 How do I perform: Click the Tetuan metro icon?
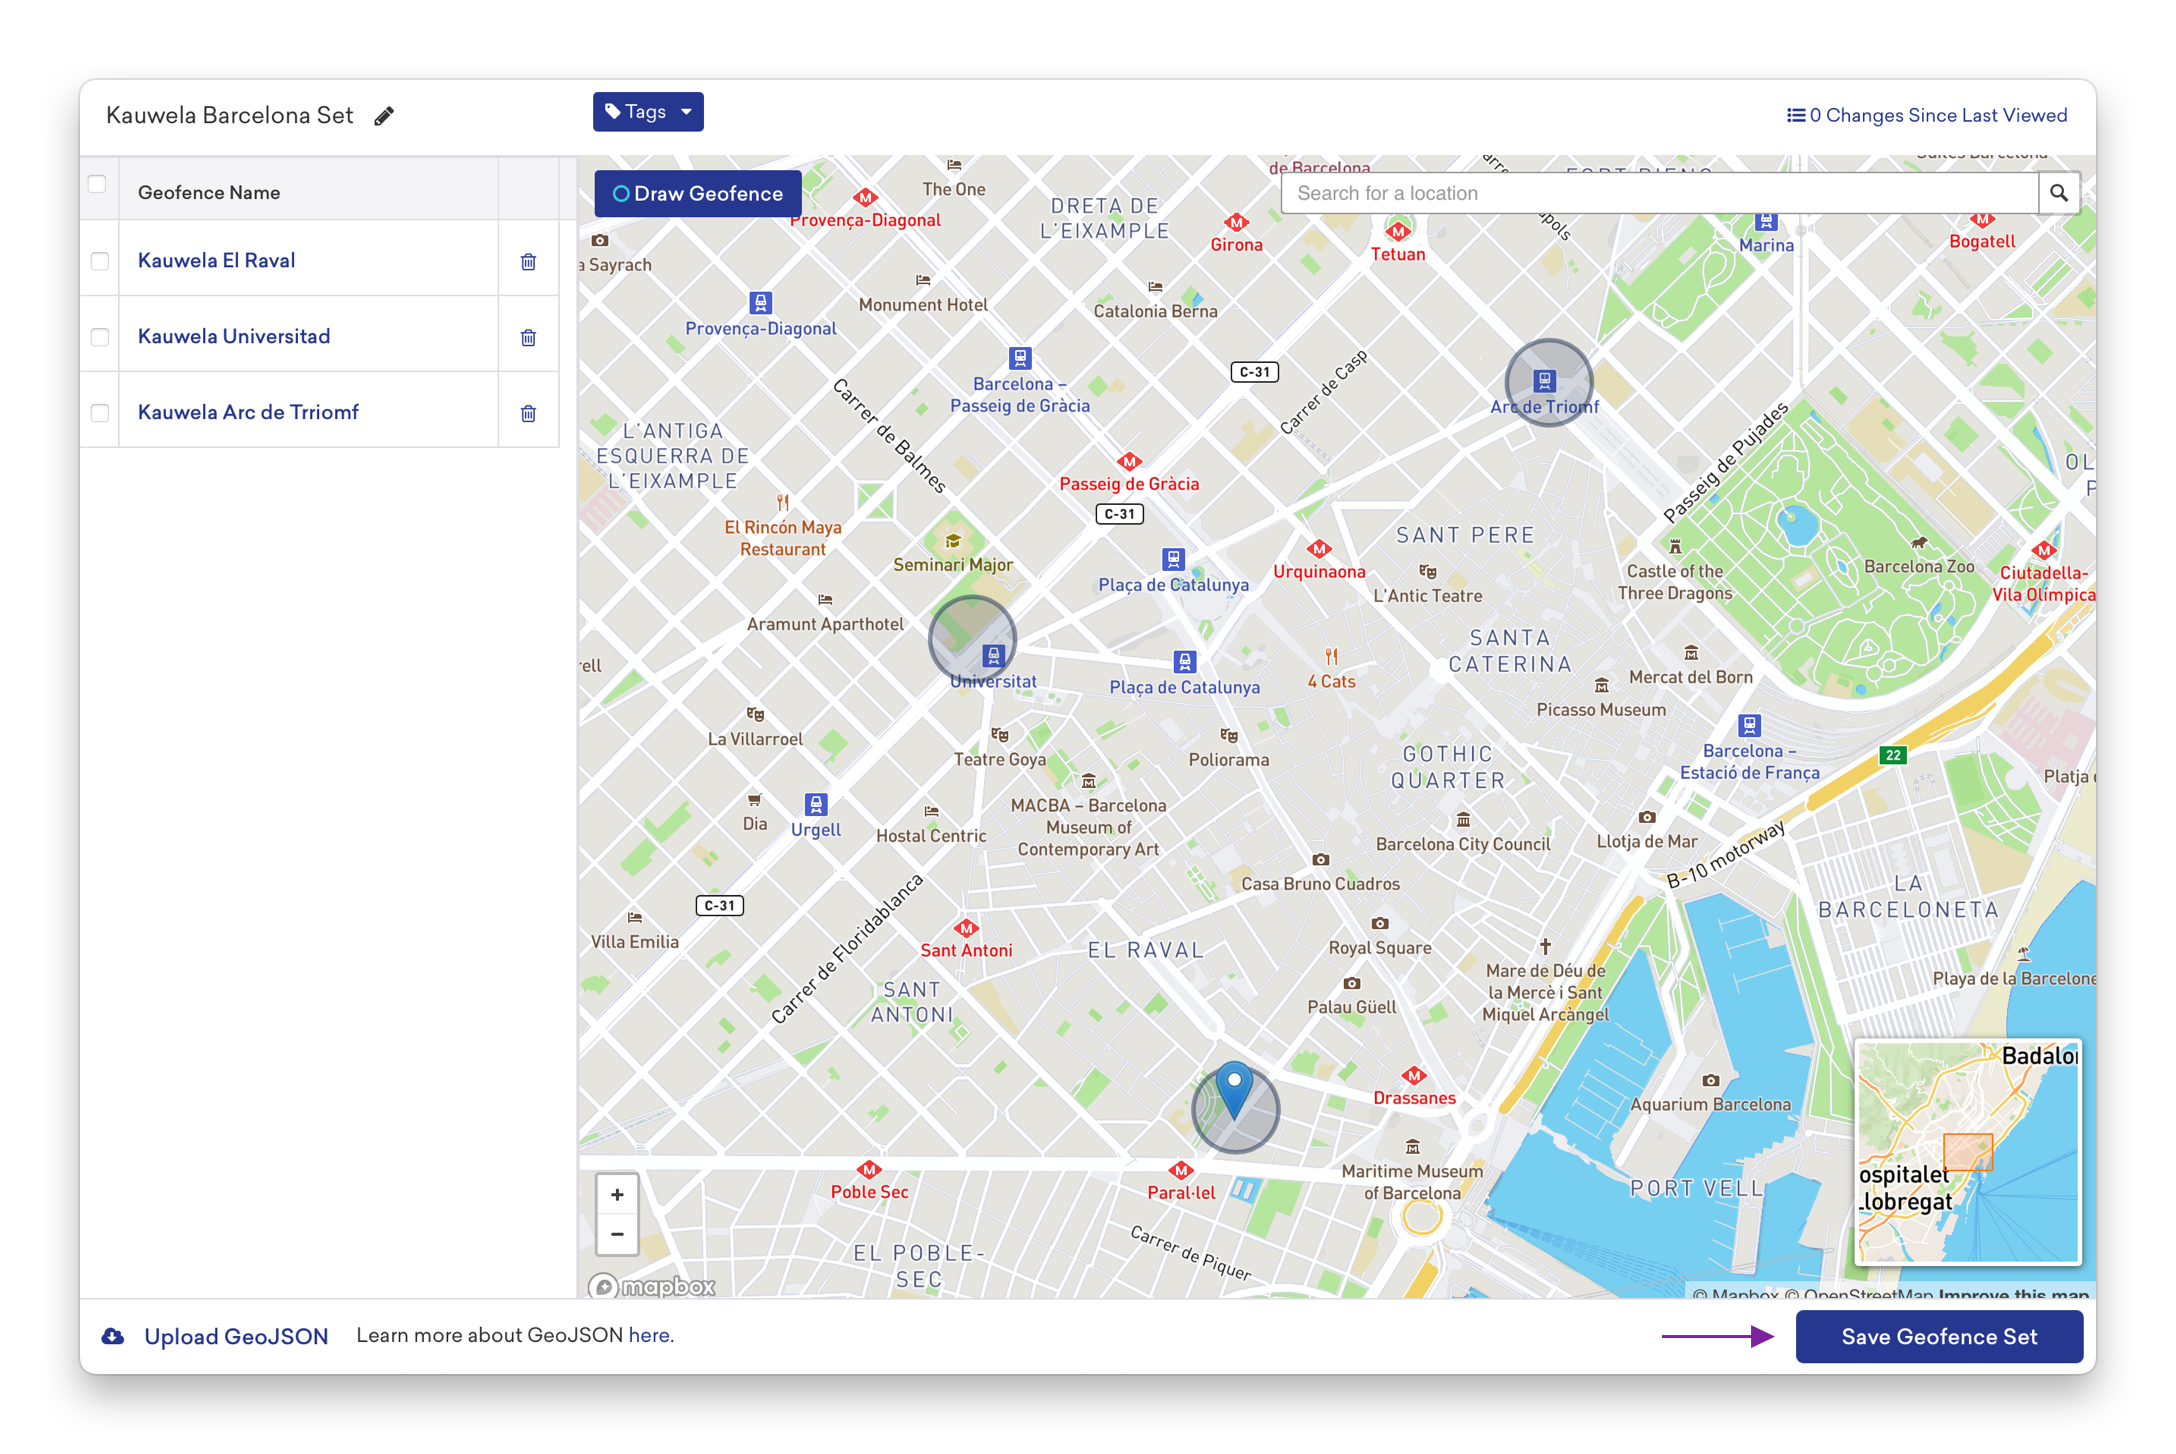point(1398,232)
